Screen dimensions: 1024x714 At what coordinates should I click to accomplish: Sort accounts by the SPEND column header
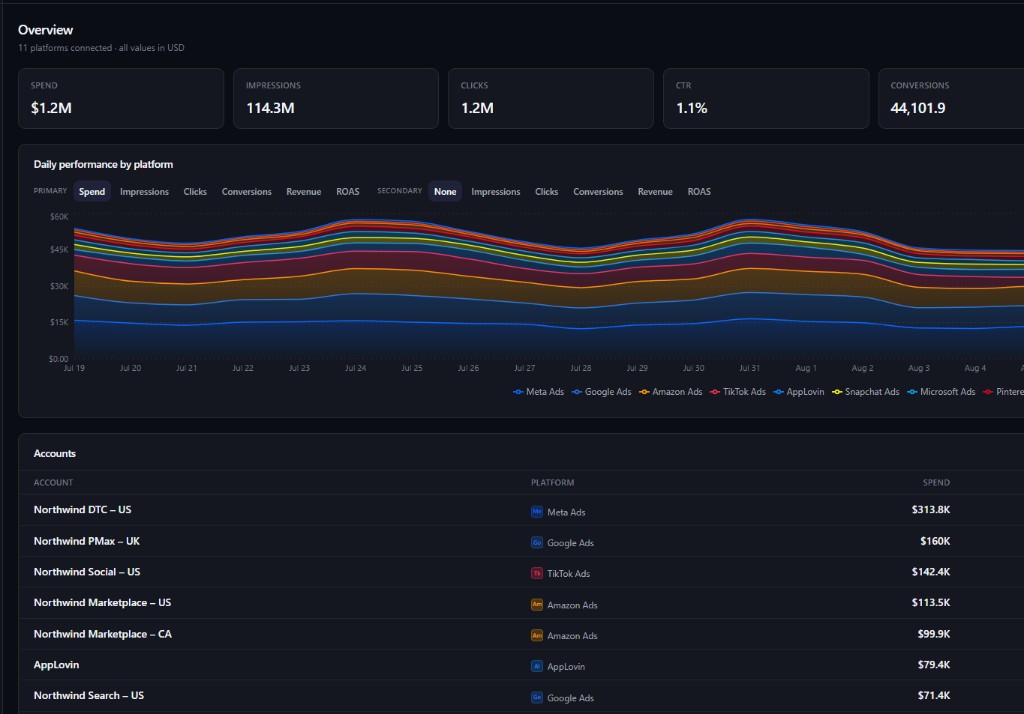tap(936, 483)
